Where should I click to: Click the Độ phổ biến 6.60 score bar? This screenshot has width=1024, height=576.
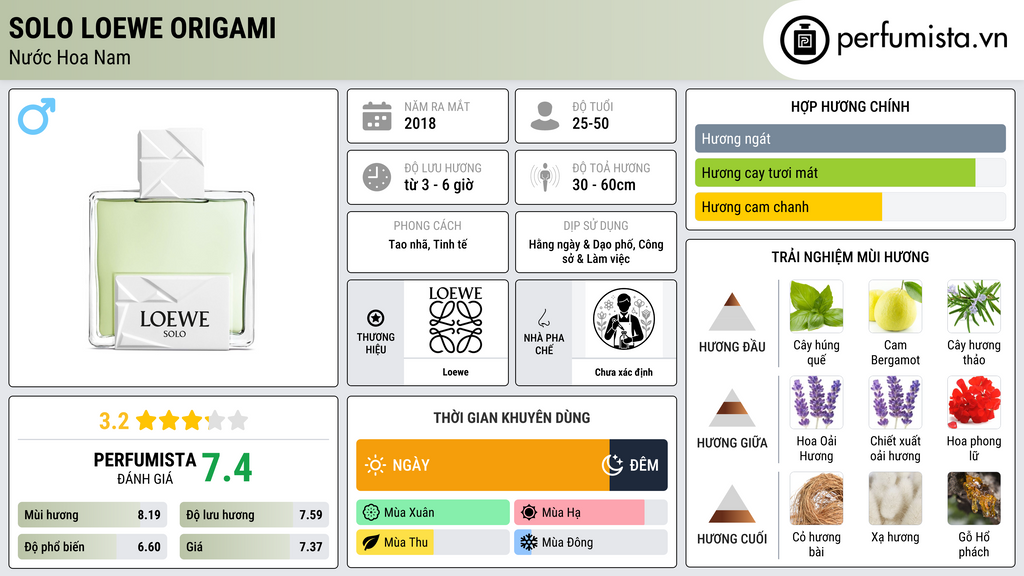click(x=92, y=547)
